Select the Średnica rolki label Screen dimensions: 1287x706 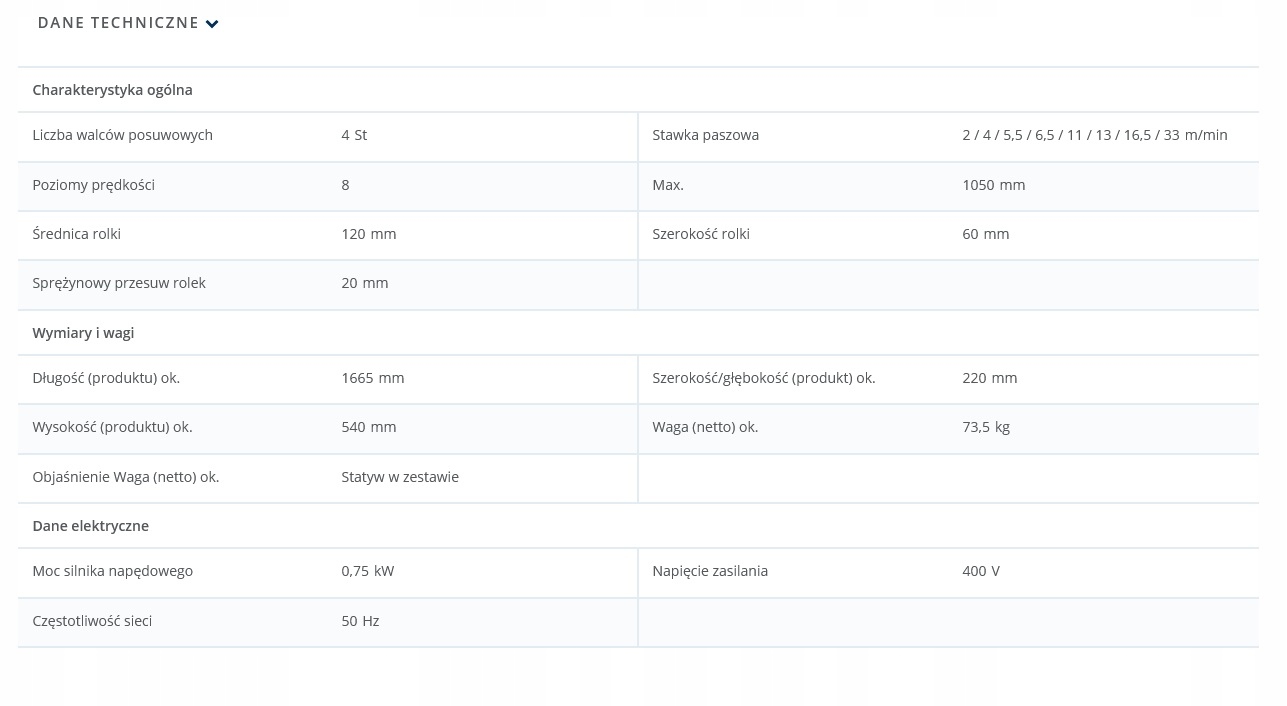pos(76,234)
